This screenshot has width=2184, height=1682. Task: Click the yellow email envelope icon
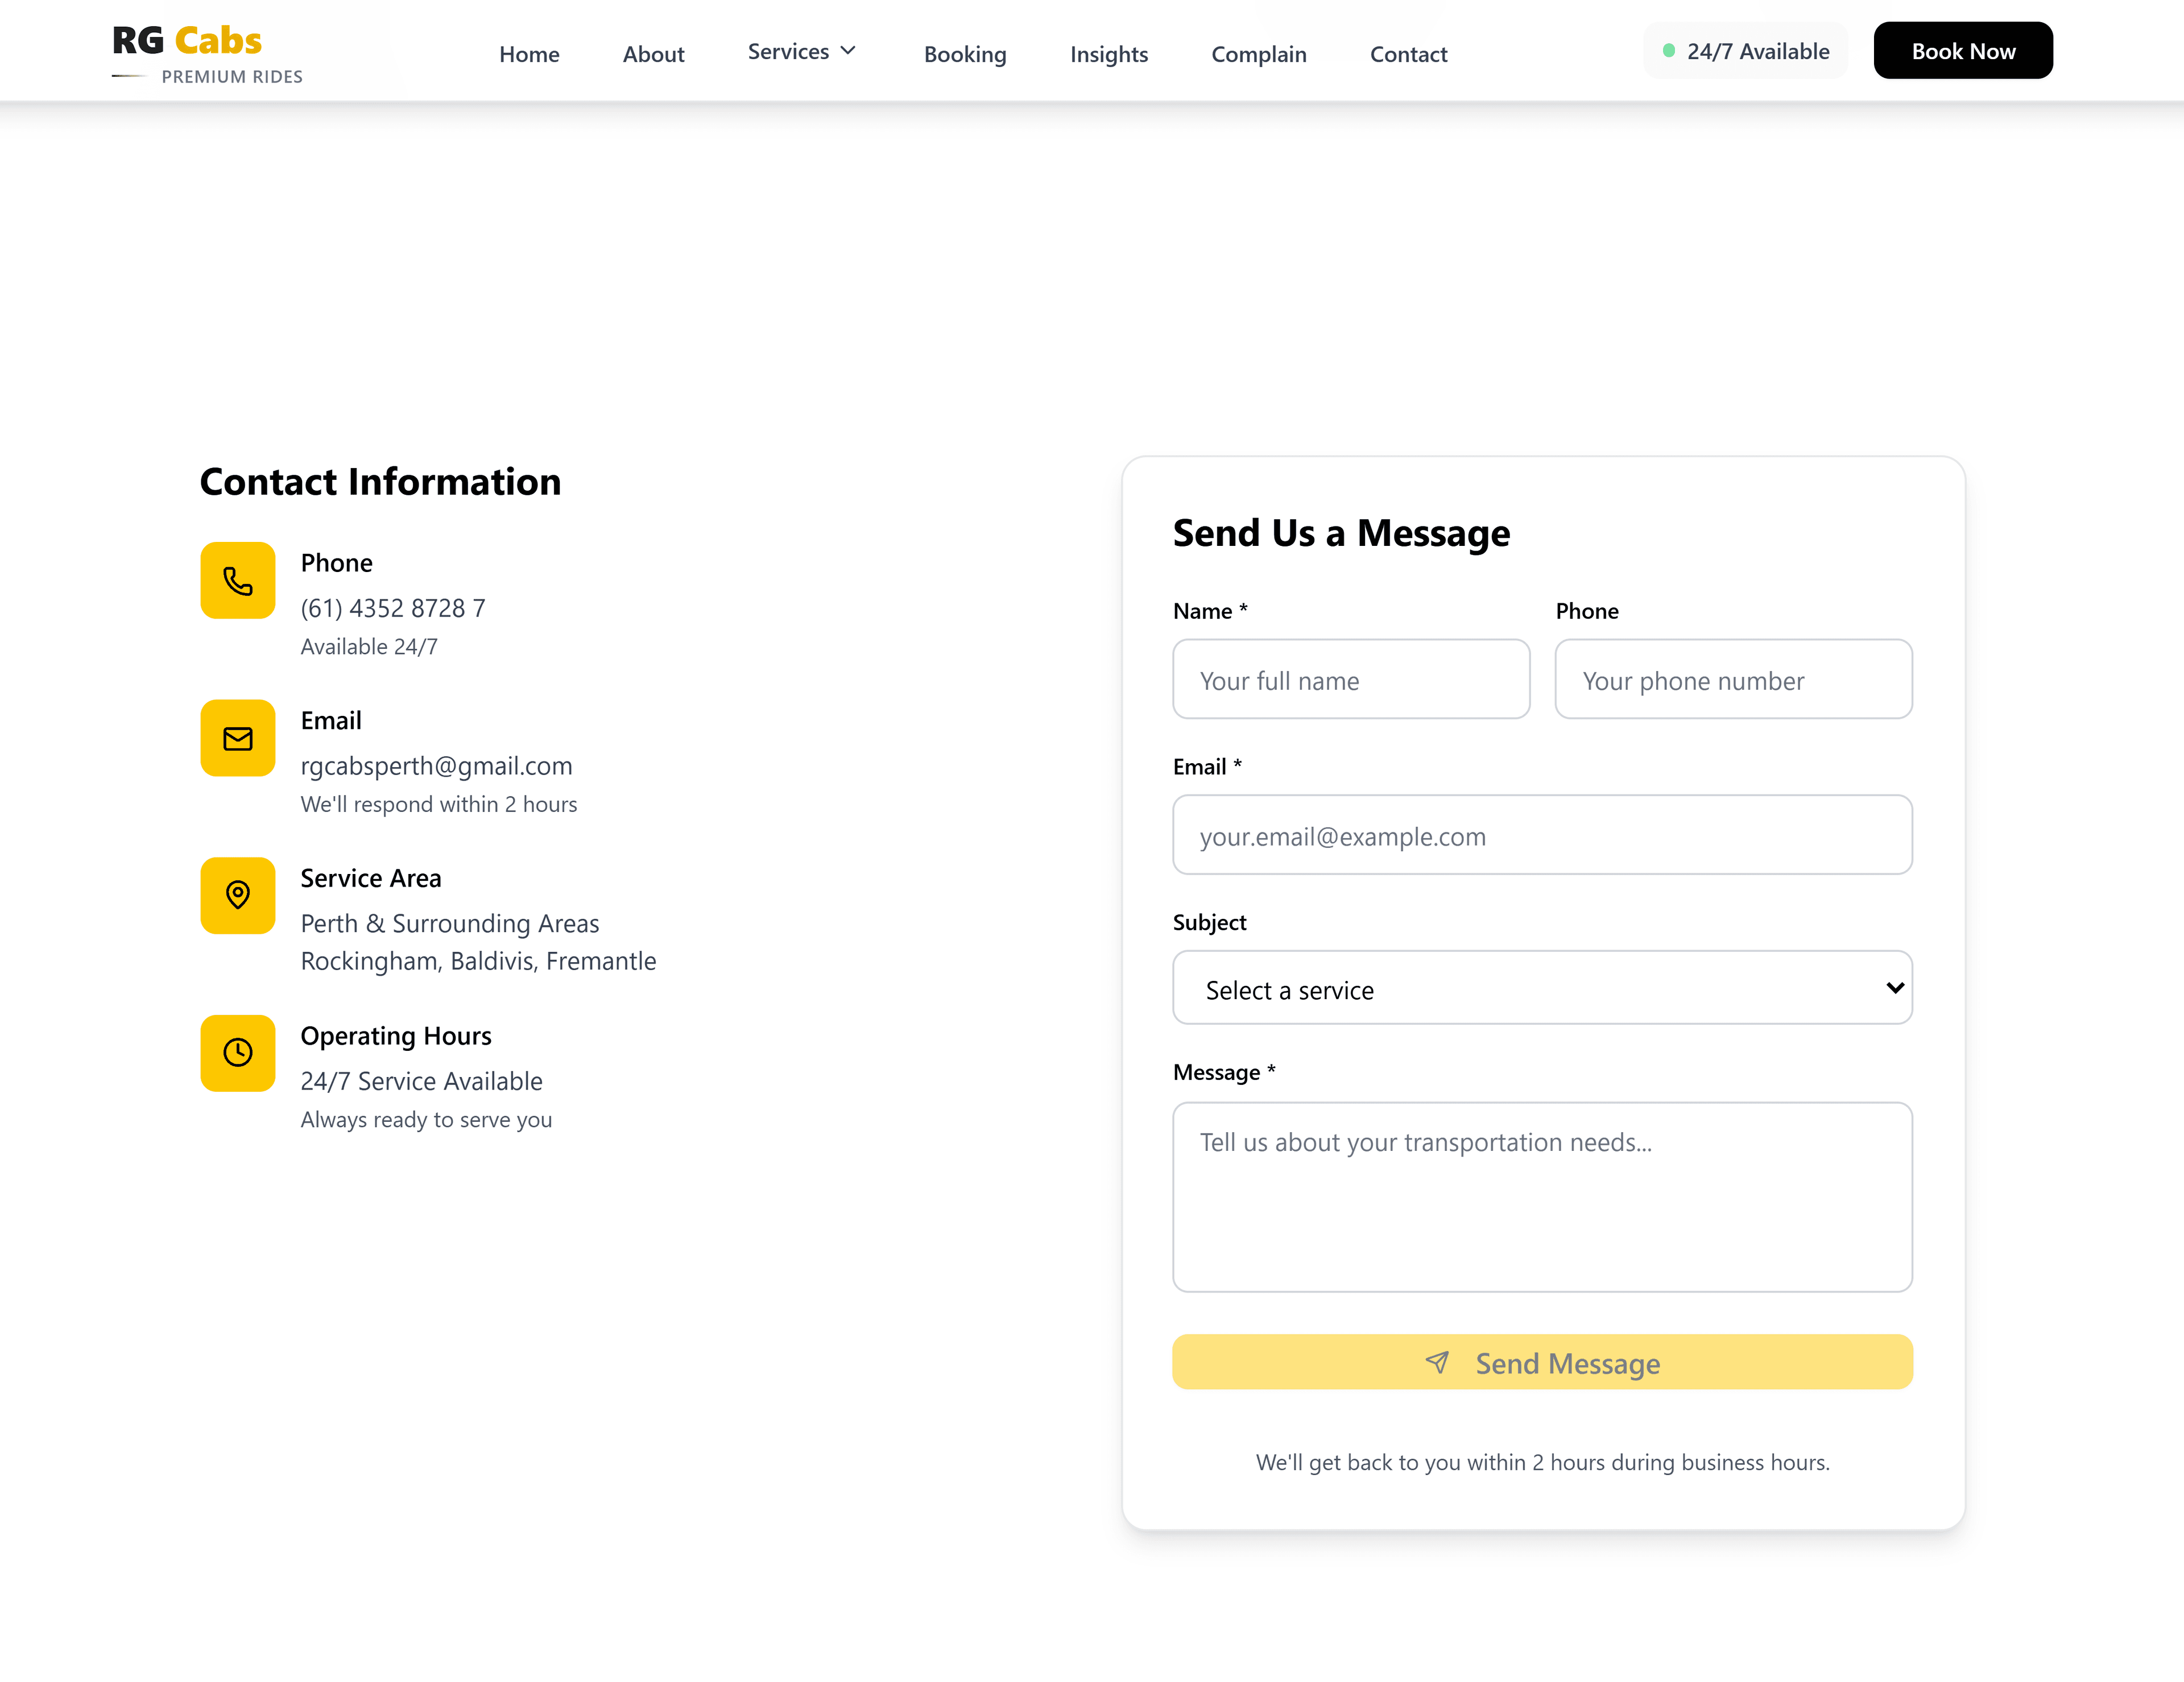click(237, 738)
